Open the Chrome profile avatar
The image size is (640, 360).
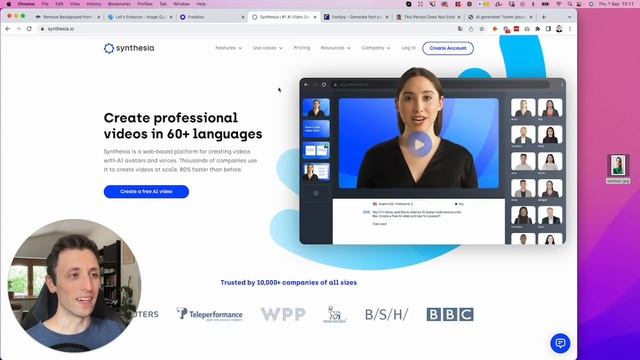[x=559, y=29]
